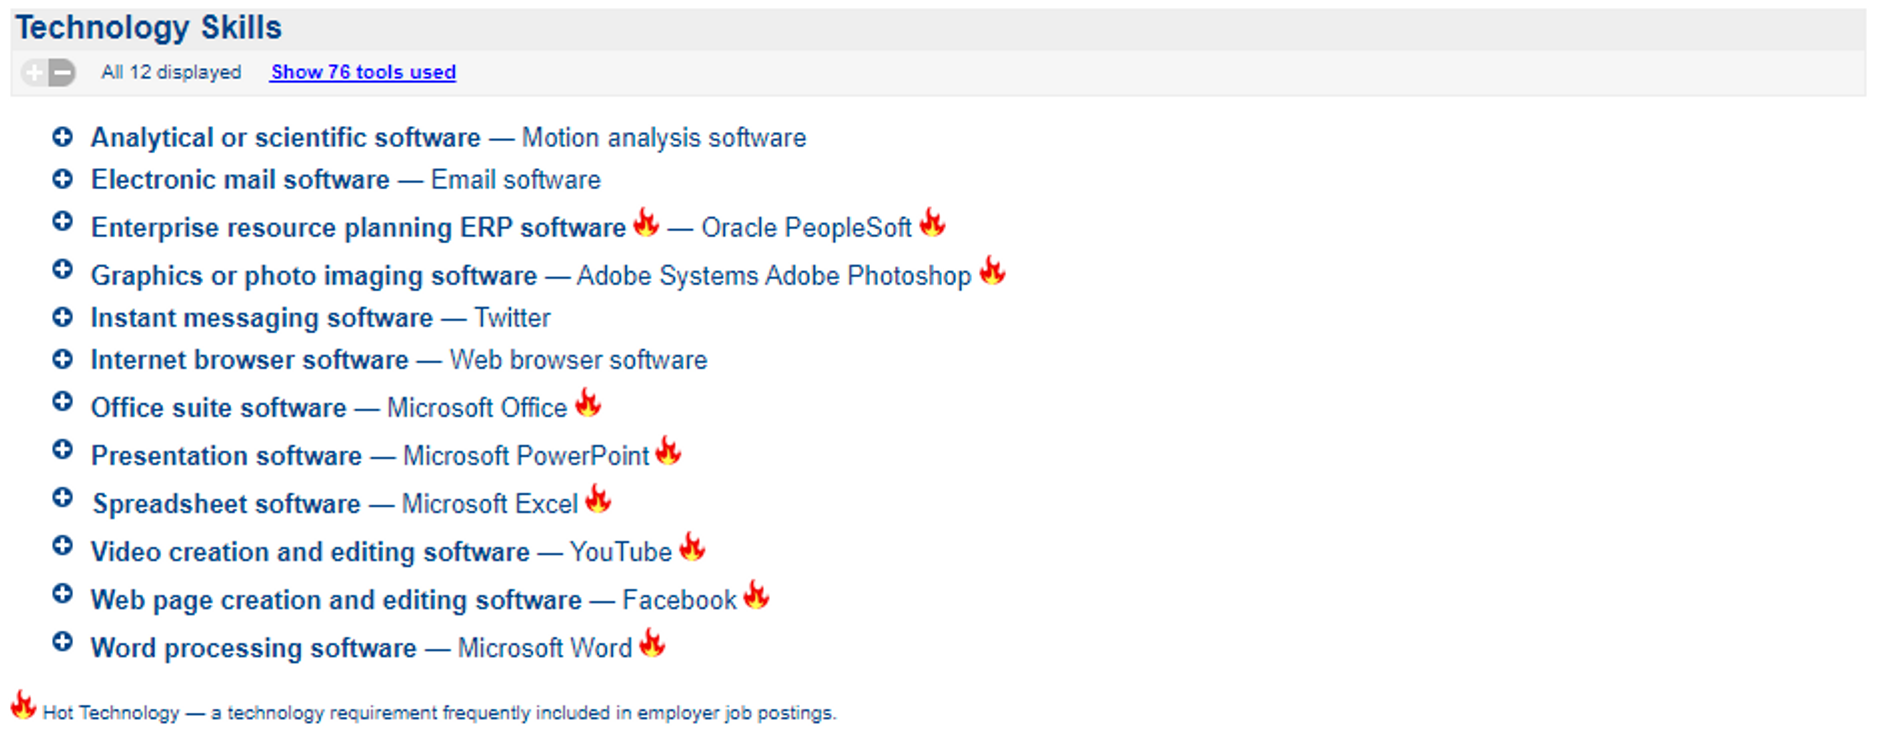This screenshot has width=1880, height=741.
Task: Expand Enterprise resource planning ERP software row
Action: pyautogui.click(x=62, y=221)
